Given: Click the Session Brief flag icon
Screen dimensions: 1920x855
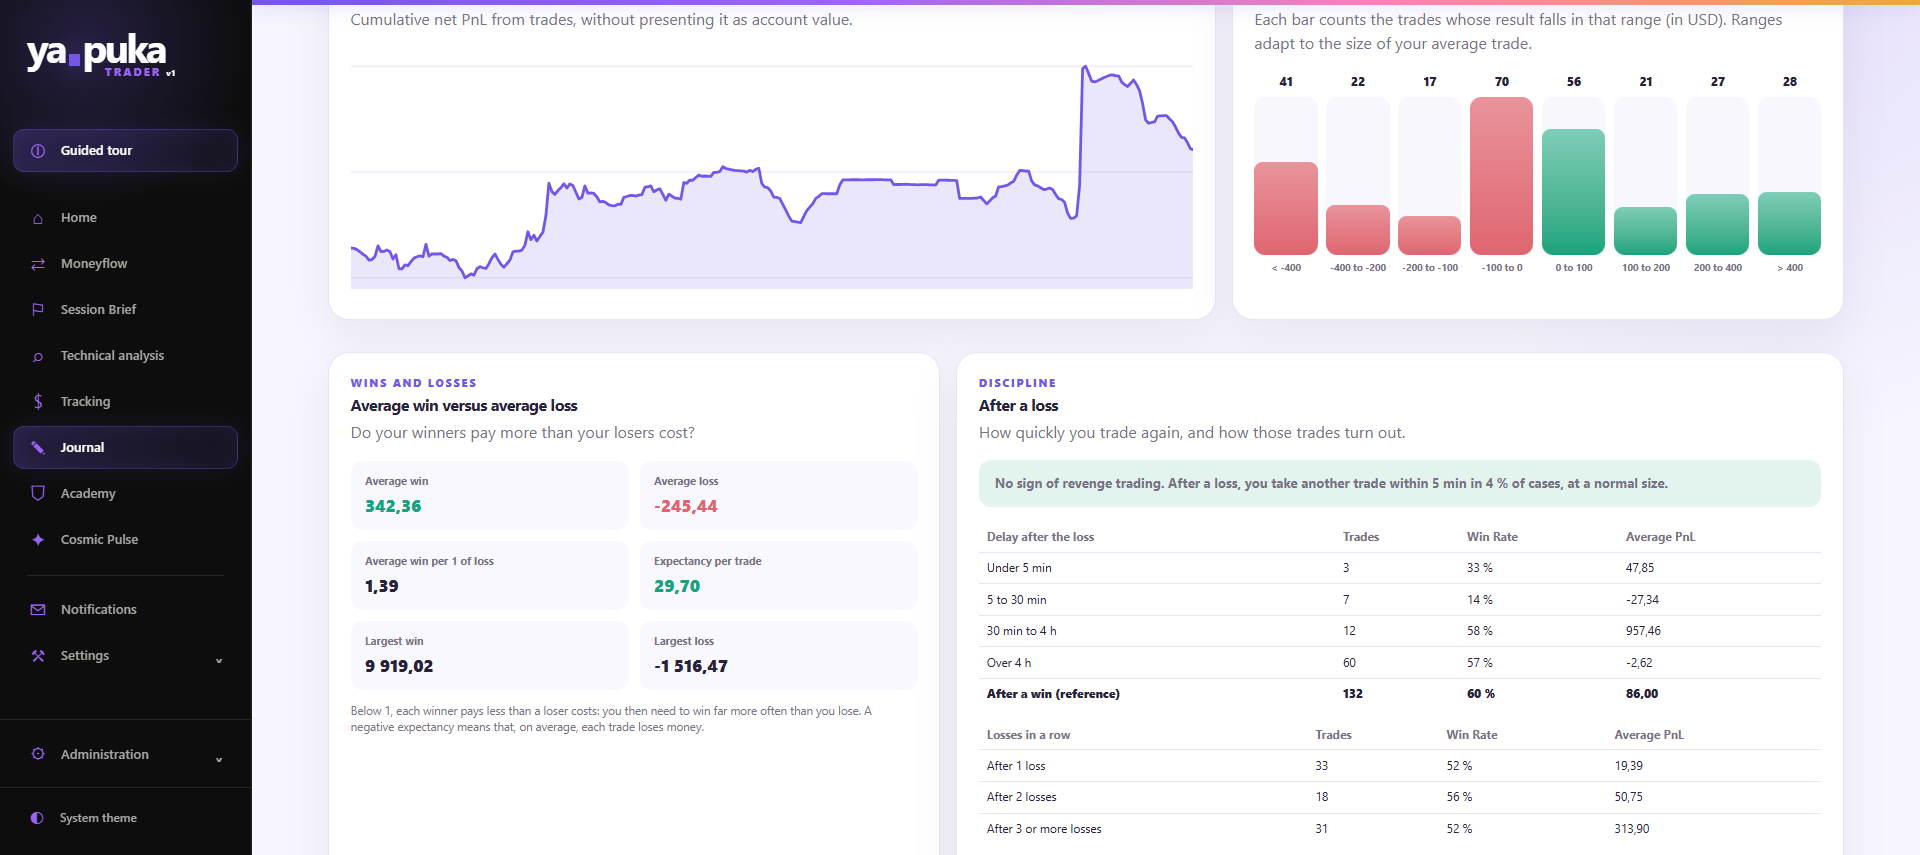Looking at the screenshot, I should click(38, 310).
